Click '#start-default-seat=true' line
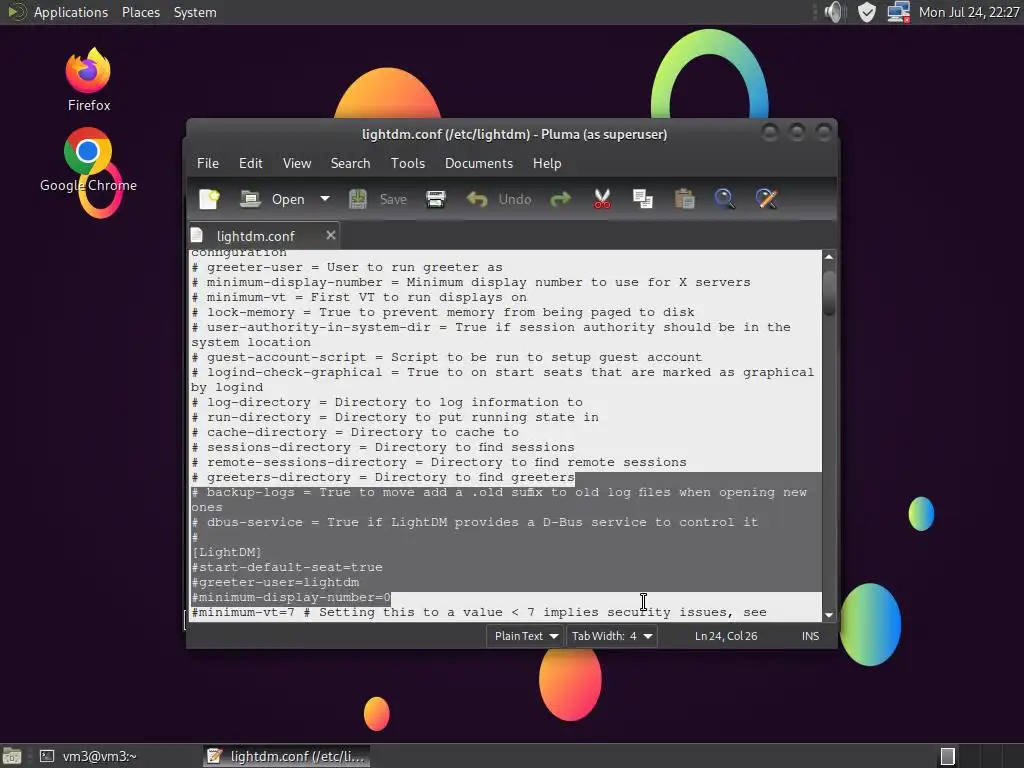This screenshot has width=1024, height=768. coord(287,568)
